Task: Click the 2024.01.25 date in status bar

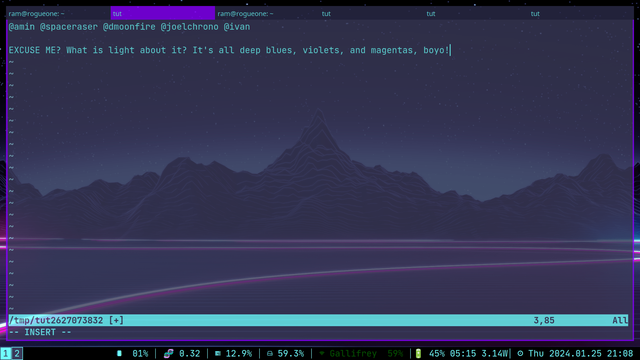Action: (575, 353)
